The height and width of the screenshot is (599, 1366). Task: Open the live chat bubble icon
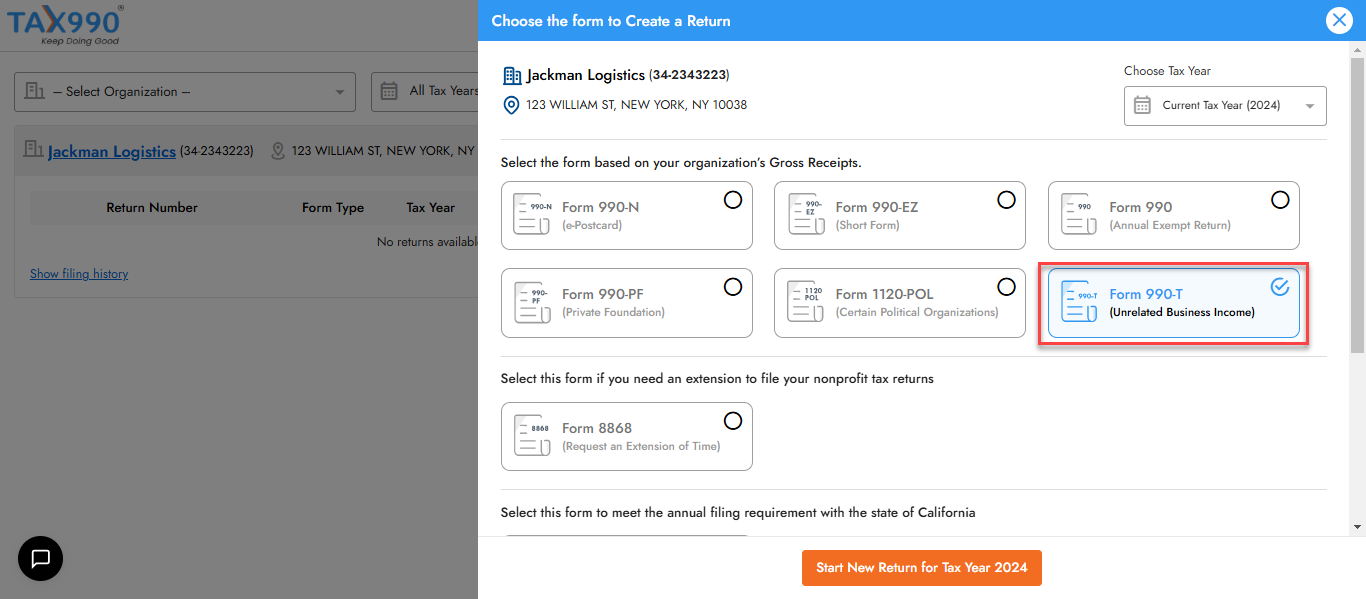[40, 558]
